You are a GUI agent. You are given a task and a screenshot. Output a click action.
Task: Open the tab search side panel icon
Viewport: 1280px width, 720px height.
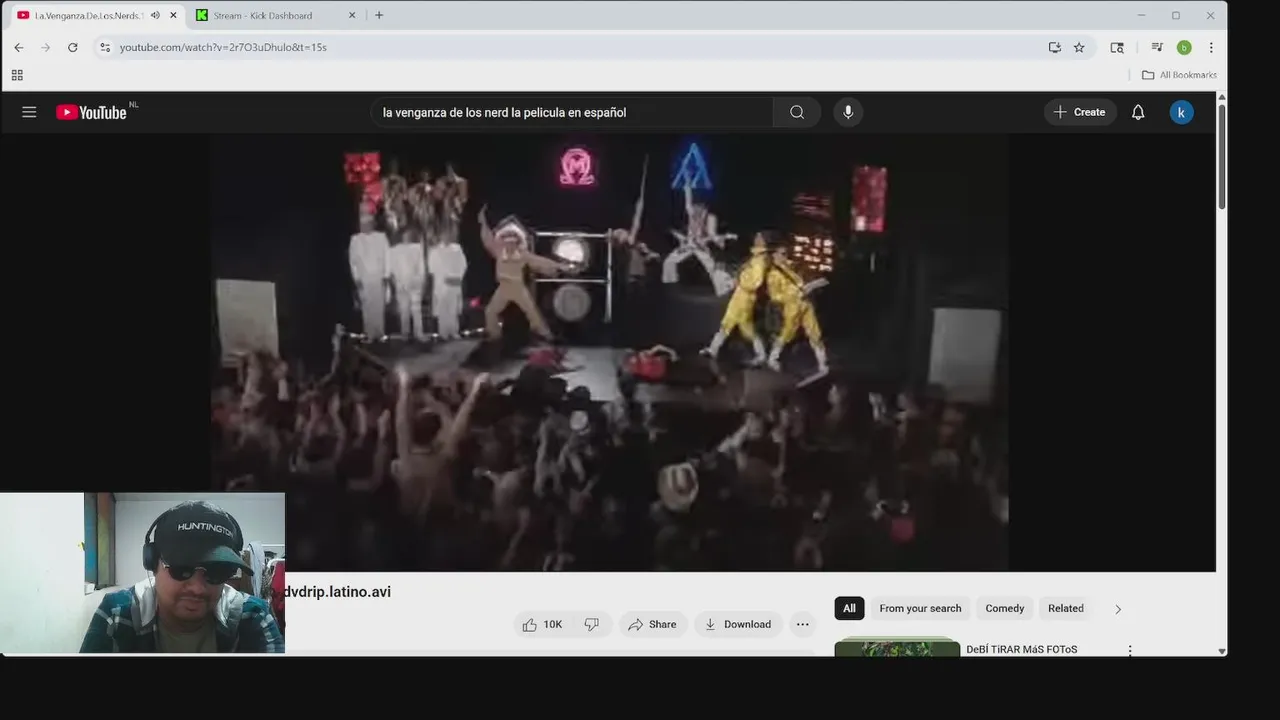coord(1117,47)
